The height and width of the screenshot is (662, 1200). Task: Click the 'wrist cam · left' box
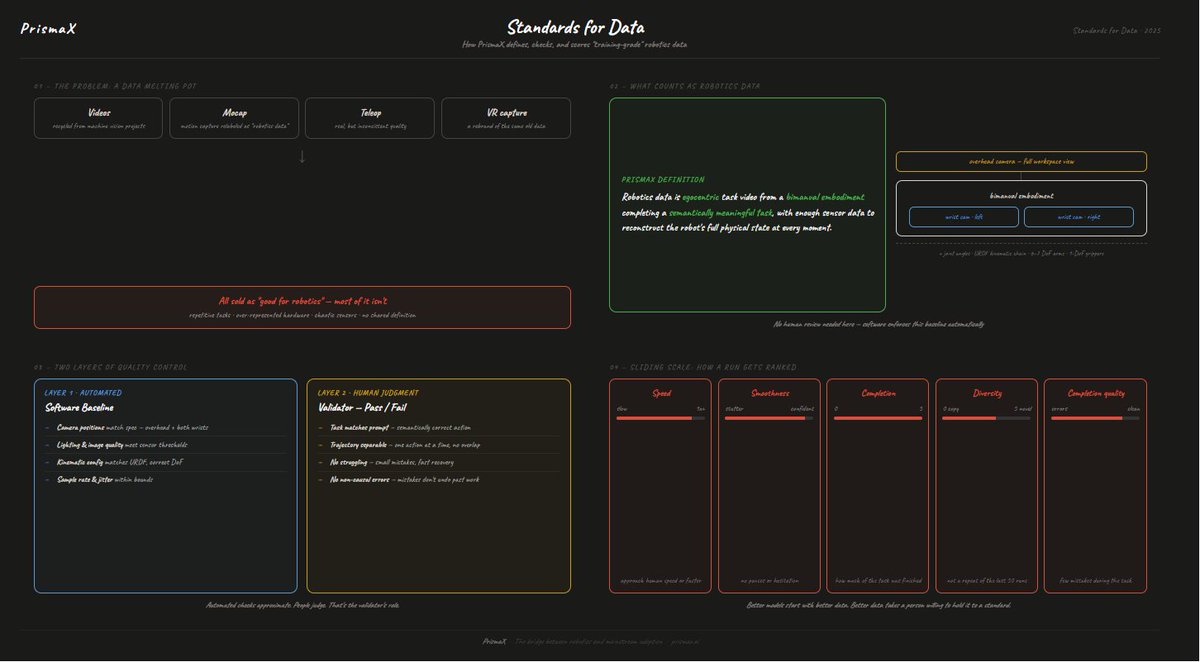[x=964, y=217]
